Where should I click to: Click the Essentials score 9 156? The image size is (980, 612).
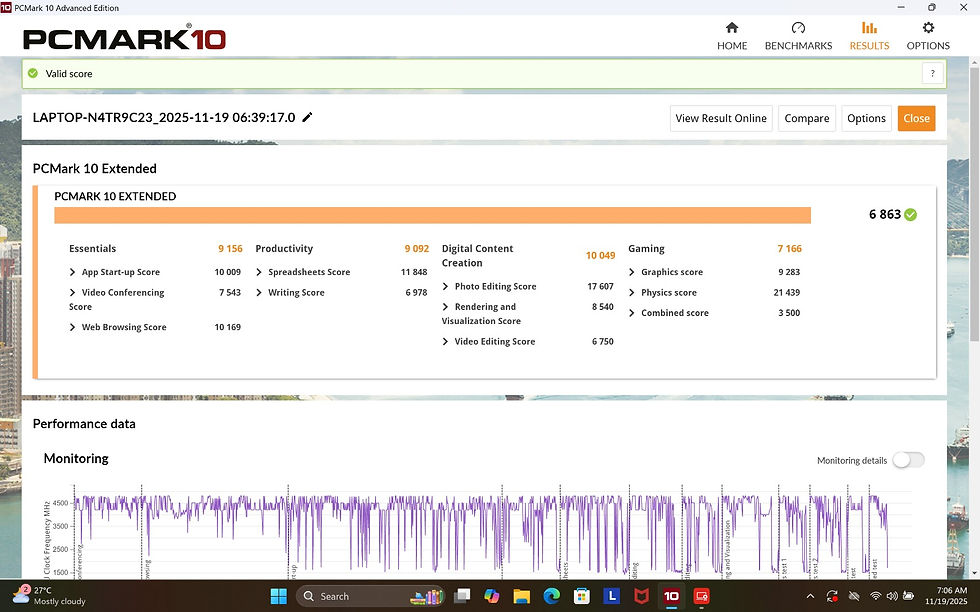[x=230, y=249]
